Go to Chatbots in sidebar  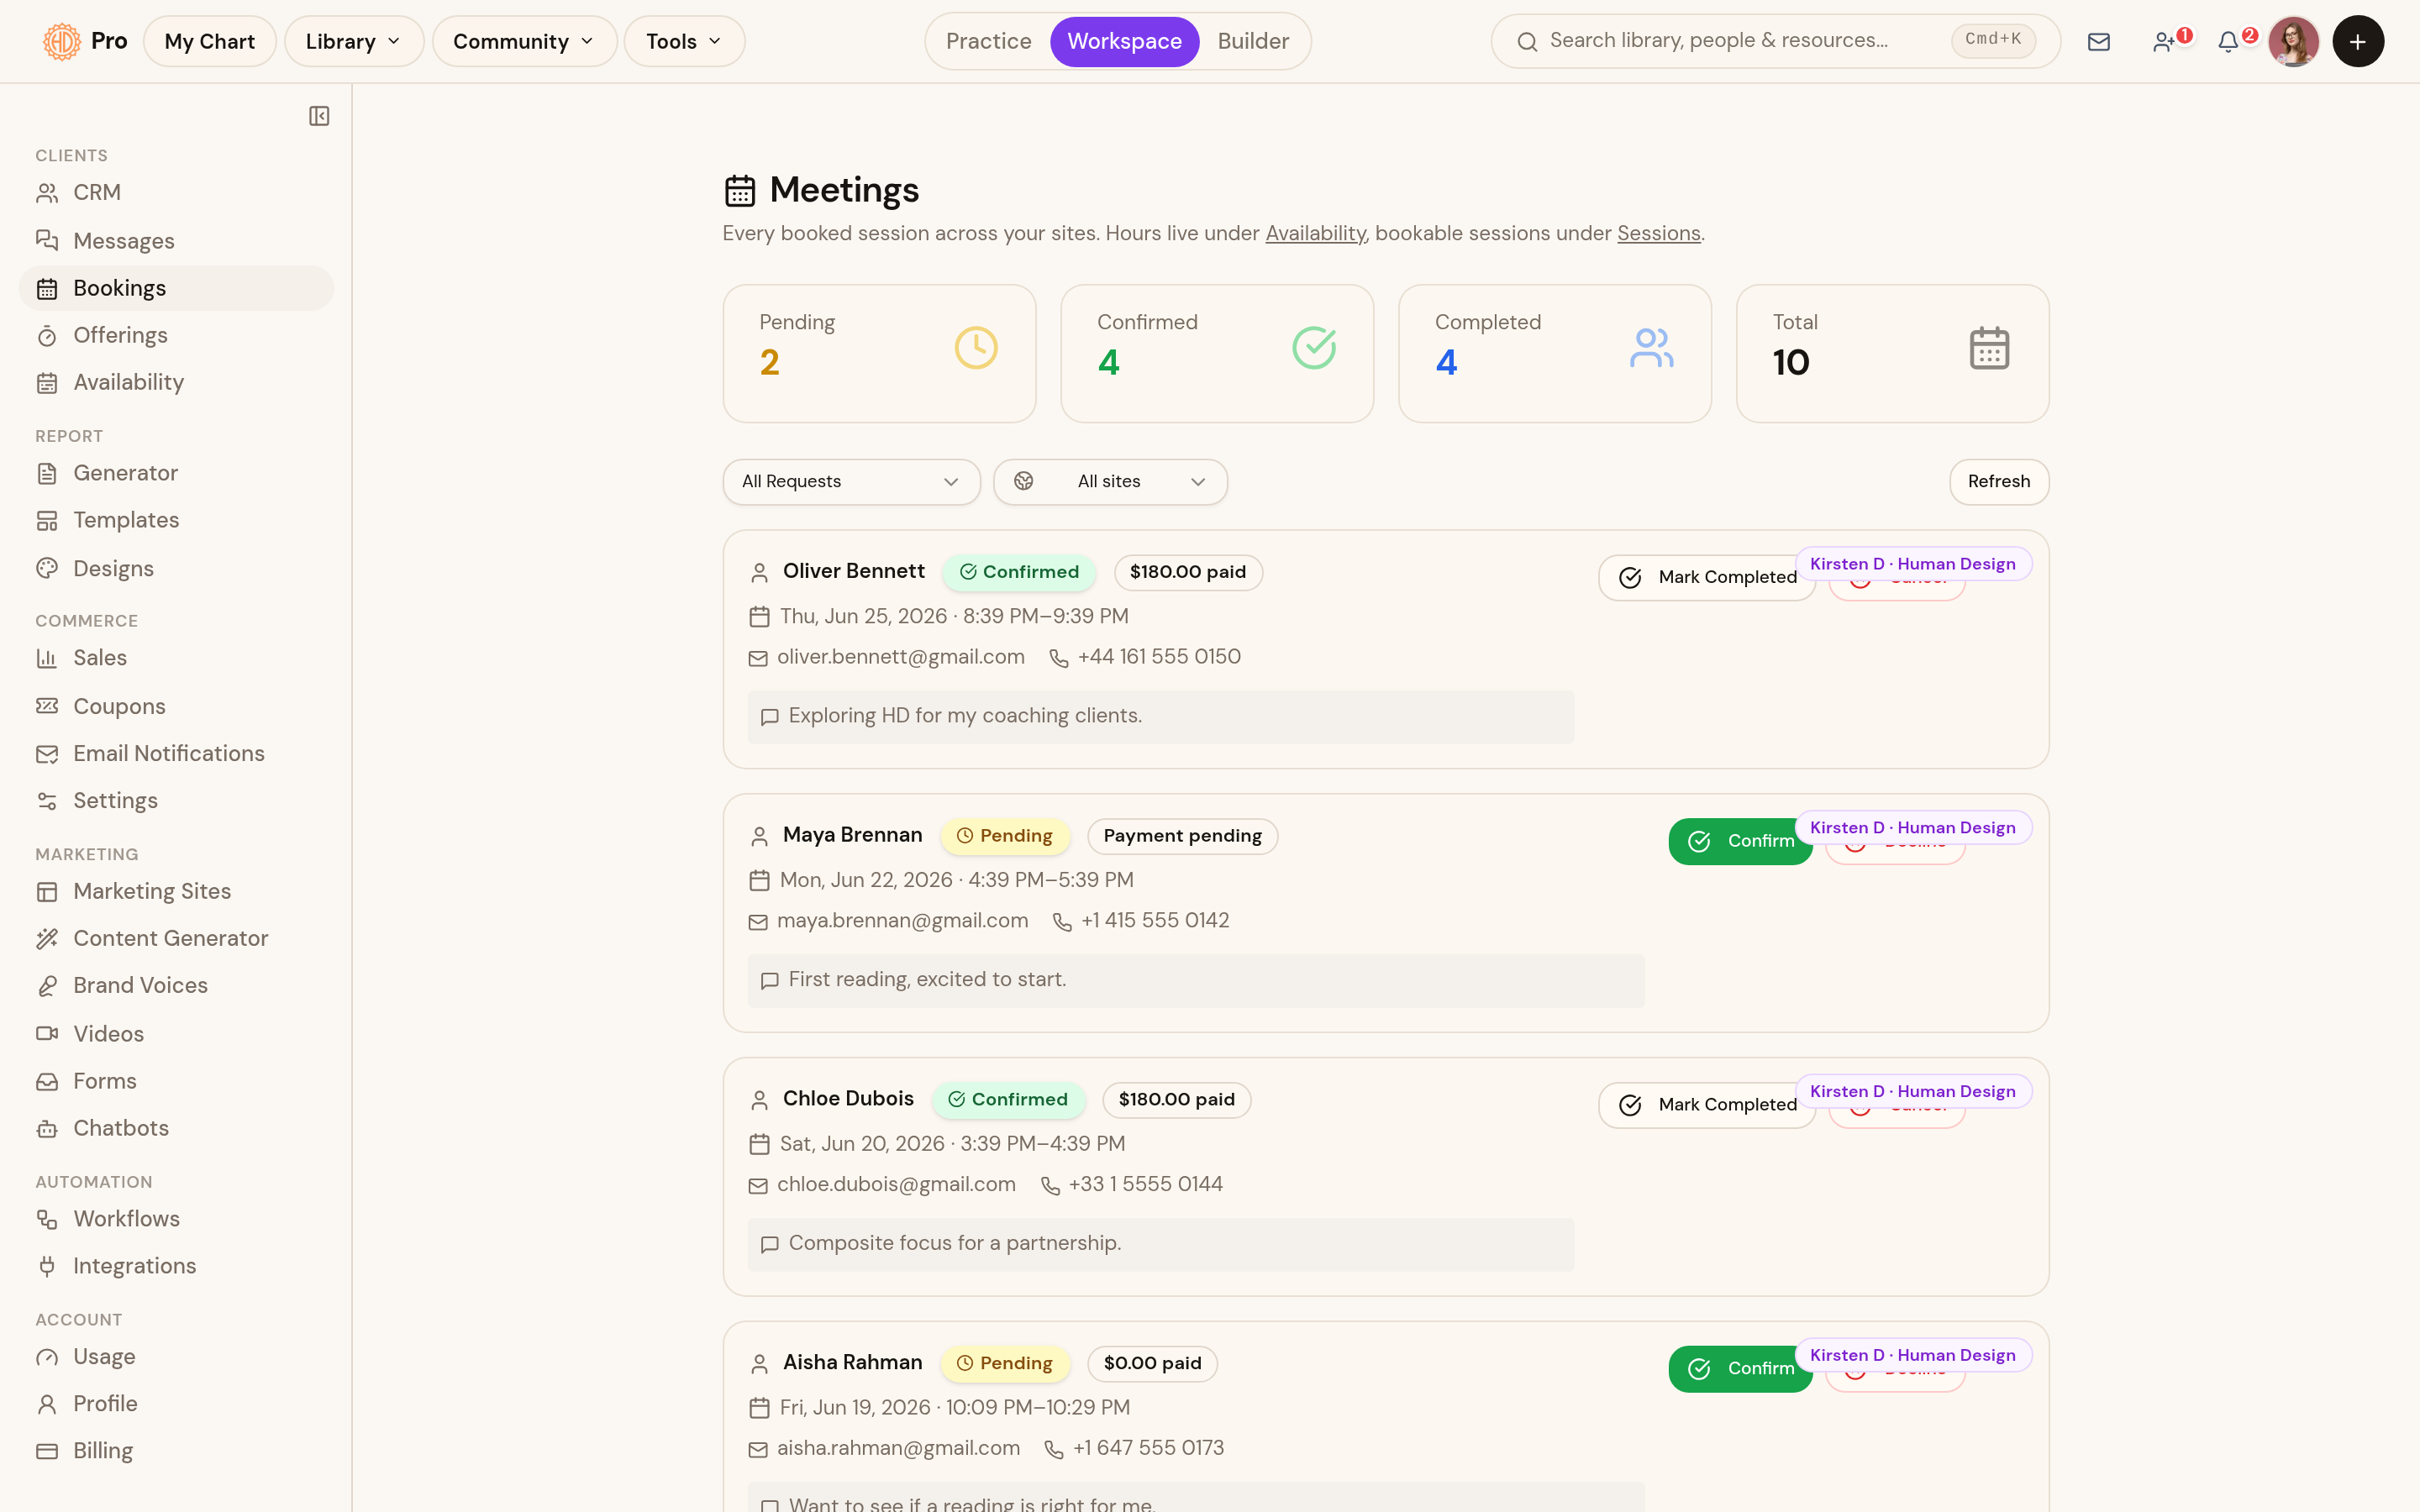(x=120, y=1127)
